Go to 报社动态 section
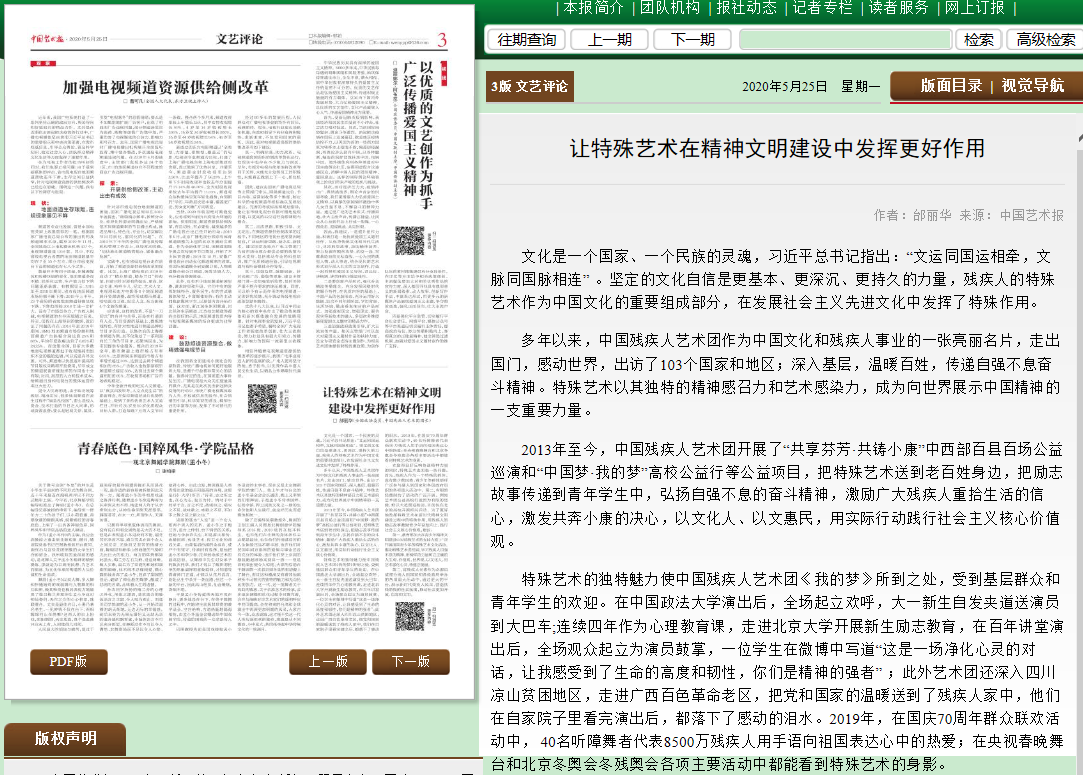 [746, 8]
